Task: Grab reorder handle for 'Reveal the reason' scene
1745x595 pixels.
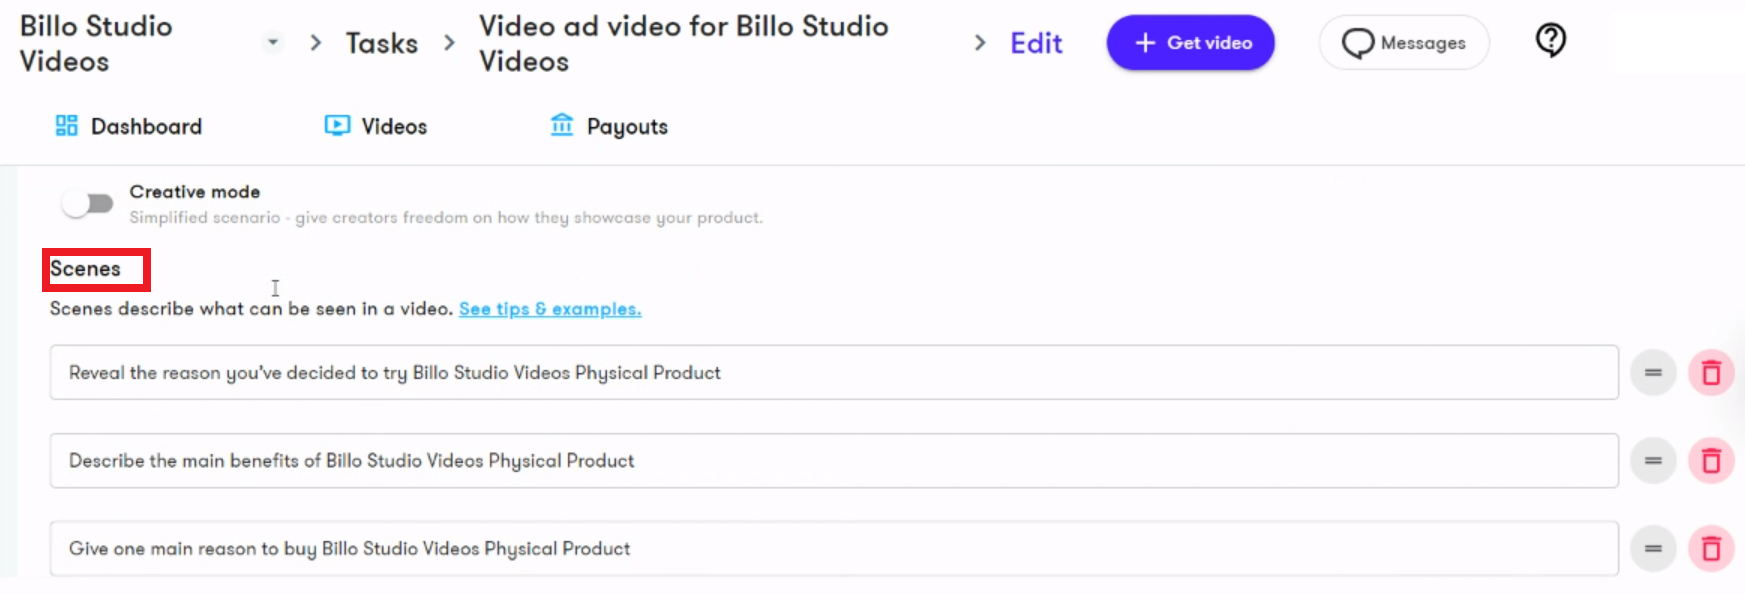Action: 1653,373
